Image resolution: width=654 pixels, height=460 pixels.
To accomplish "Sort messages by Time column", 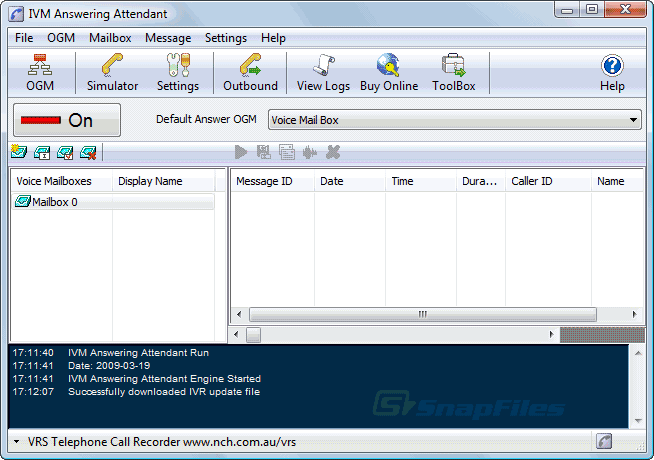I will pyautogui.click(x=421, y=181).
